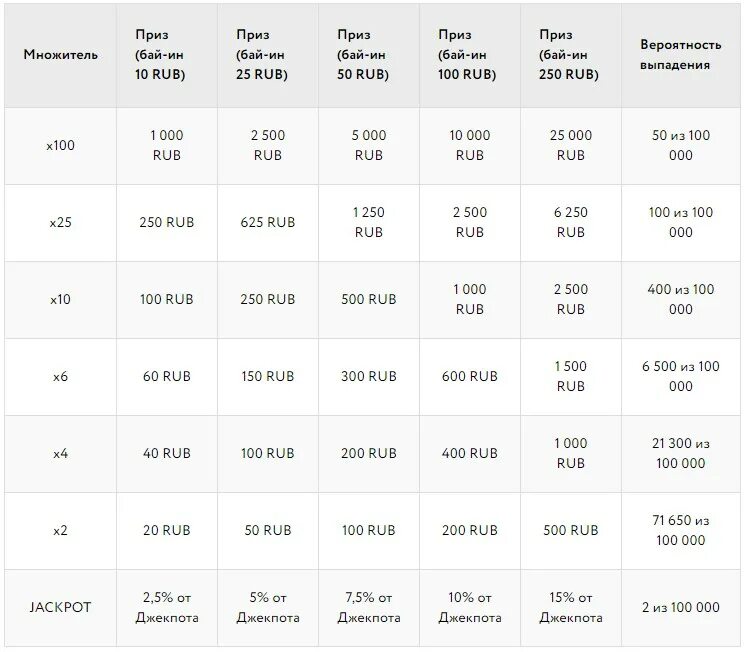744x652 pixels.
Task: Select the 2,5% от Джекпота cell
Action: (x=166, y=607)
